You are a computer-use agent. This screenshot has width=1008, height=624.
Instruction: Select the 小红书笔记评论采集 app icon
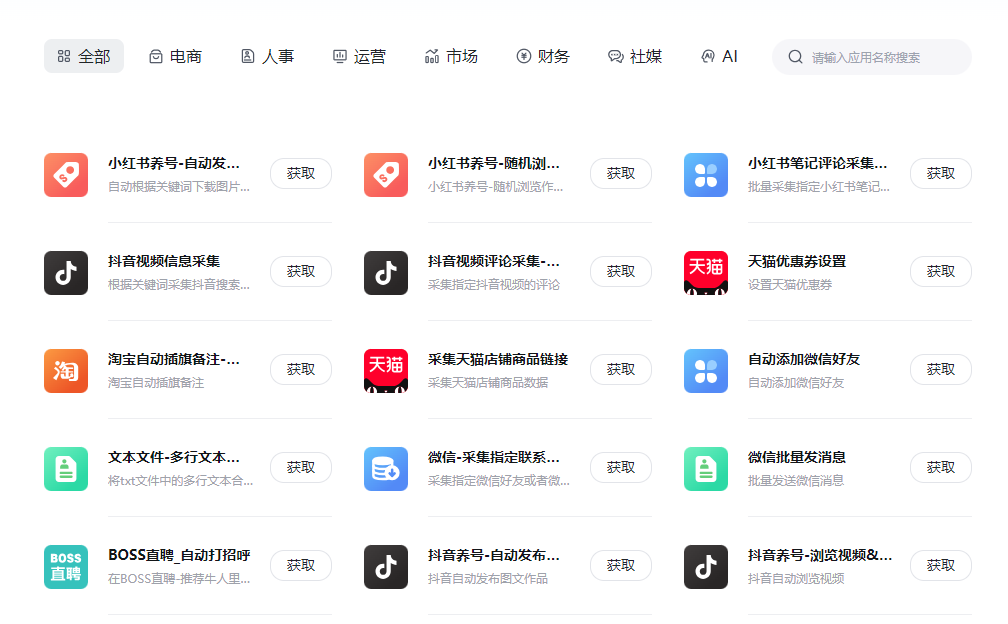(705, 175)
